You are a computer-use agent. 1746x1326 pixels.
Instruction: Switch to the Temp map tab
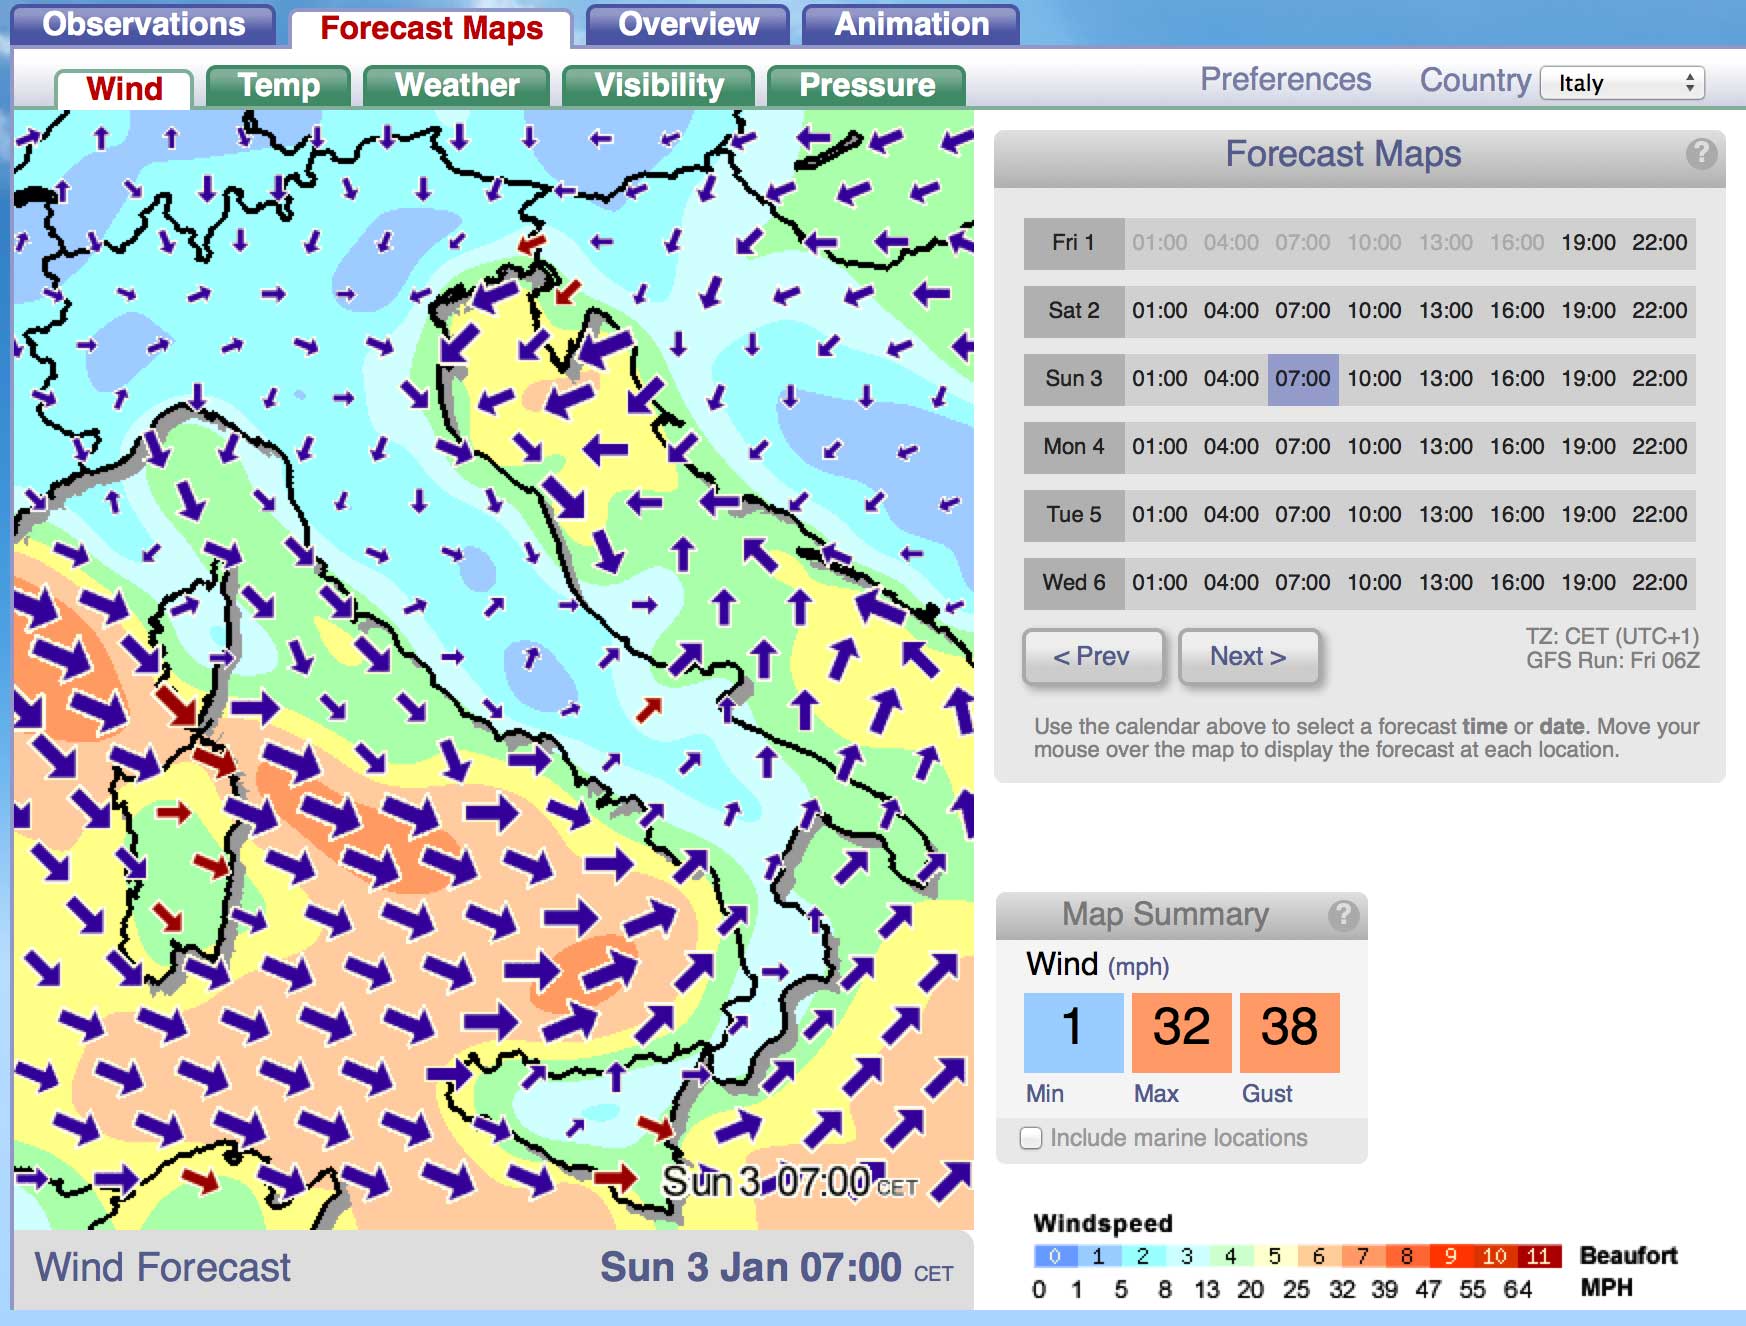point(278,86)
